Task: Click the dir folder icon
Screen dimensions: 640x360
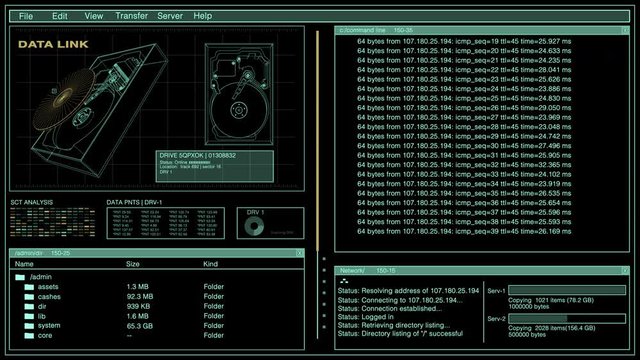Action: (29, 307)
